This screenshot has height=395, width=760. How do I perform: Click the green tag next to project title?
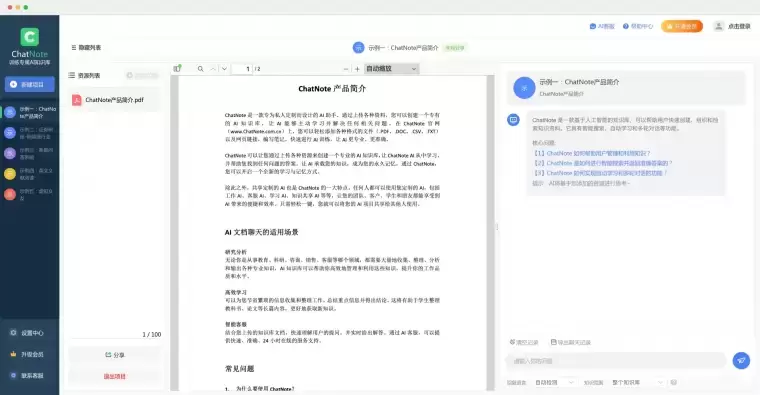pos(455,47)
